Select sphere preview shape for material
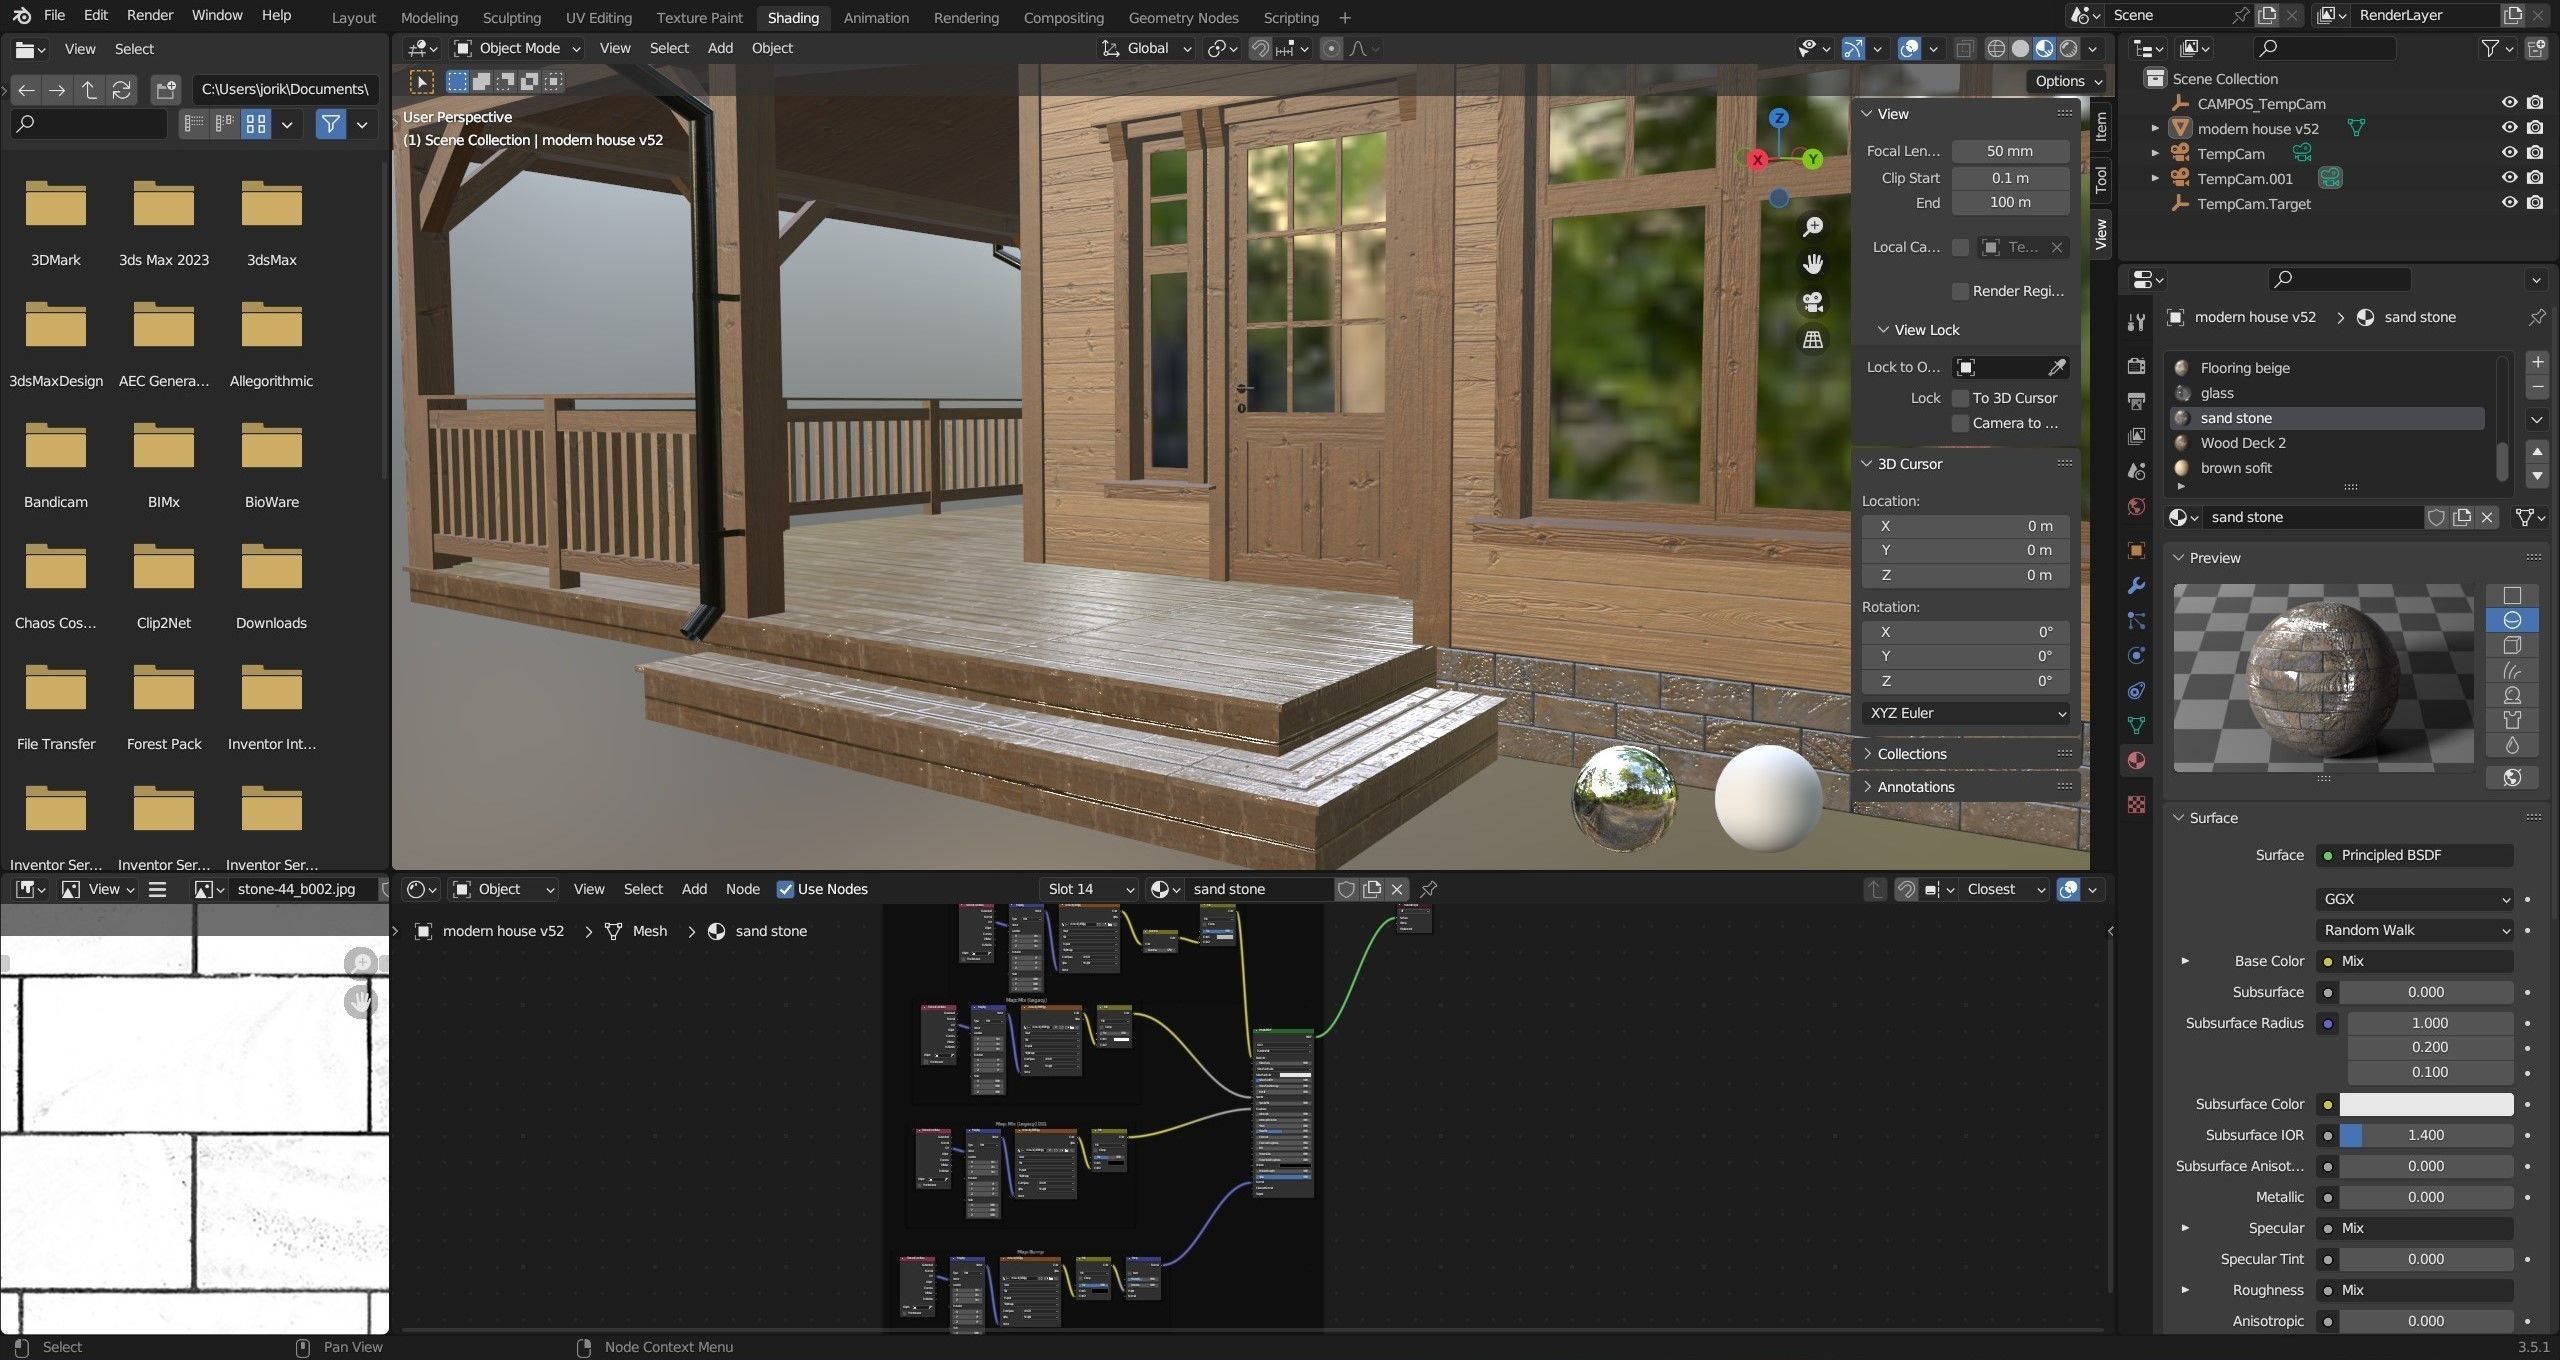 [2511, 620]
